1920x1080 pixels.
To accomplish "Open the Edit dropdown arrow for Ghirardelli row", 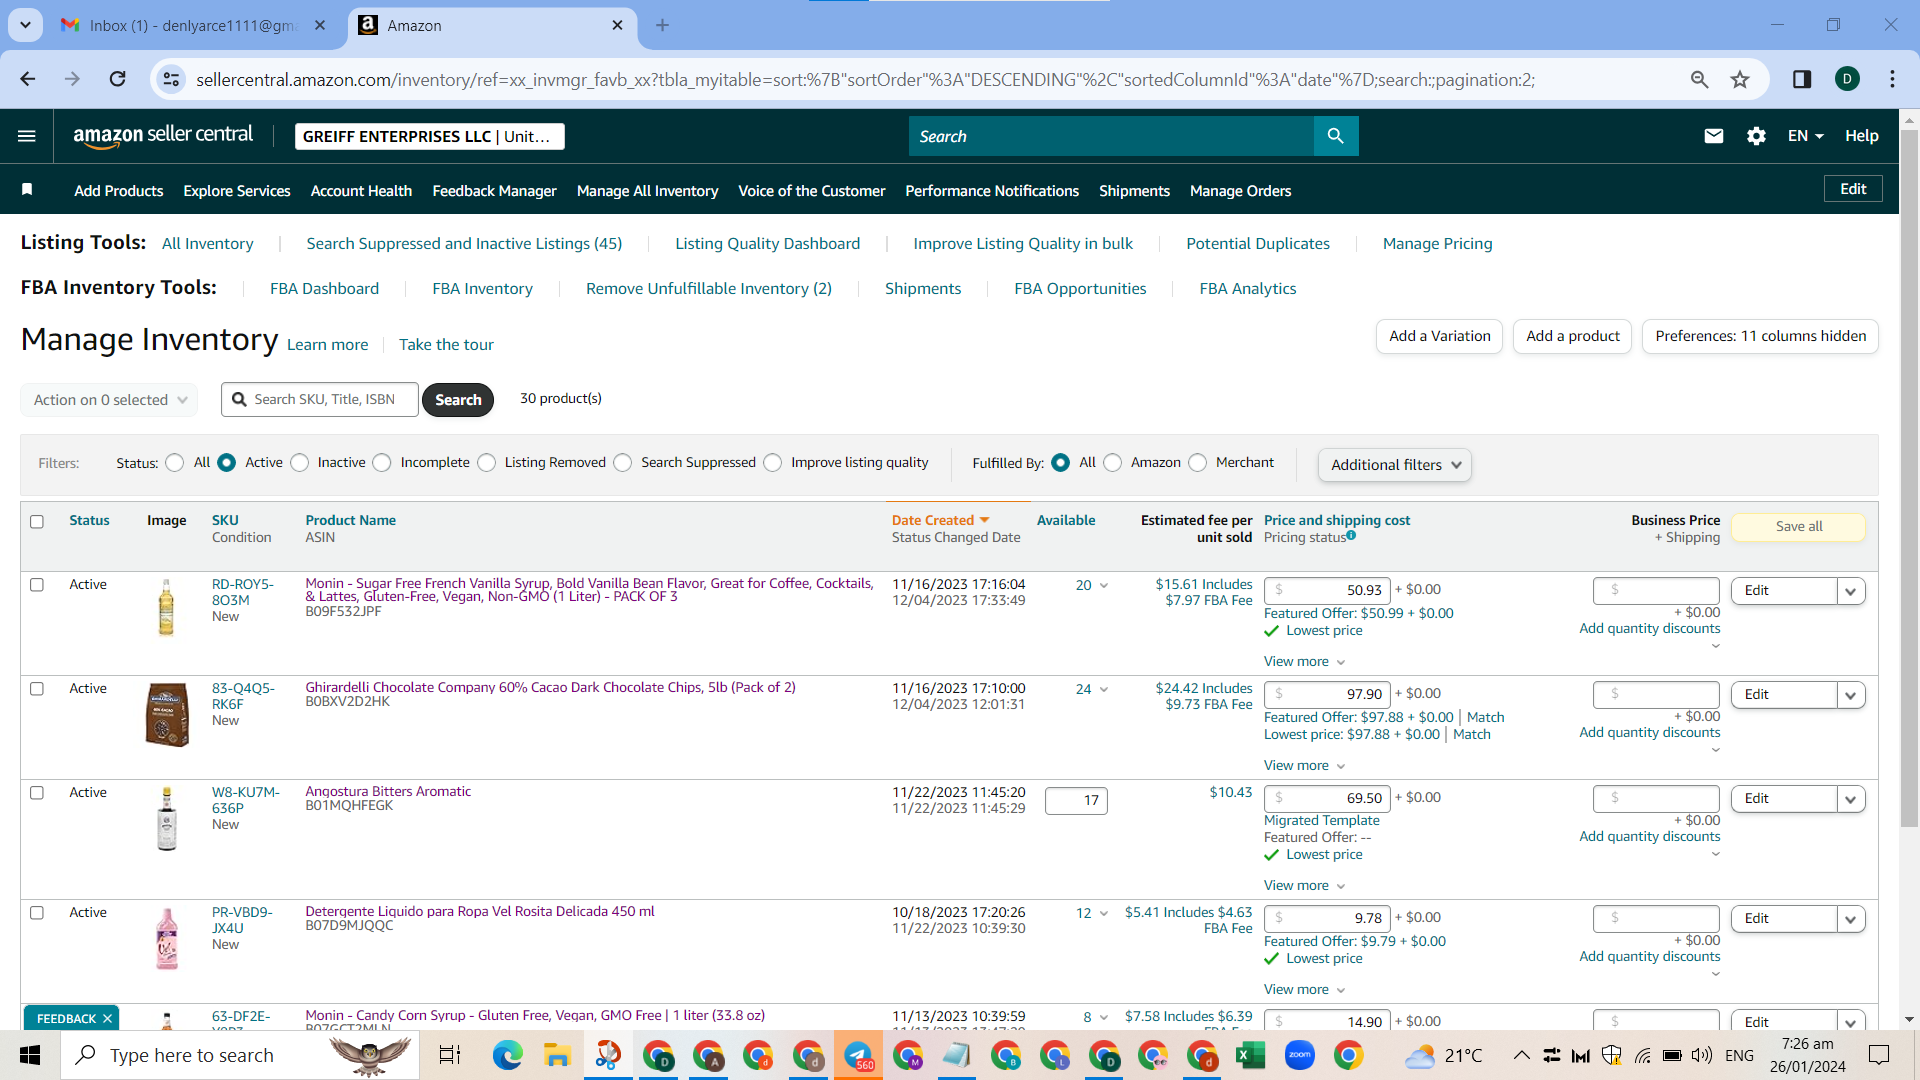I will (1851, 695).
